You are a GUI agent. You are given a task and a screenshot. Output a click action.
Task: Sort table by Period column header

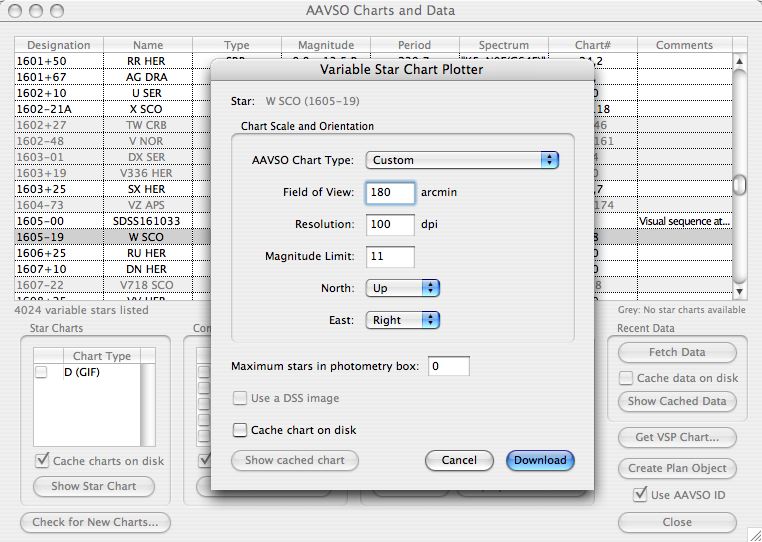tap(415, 45)
